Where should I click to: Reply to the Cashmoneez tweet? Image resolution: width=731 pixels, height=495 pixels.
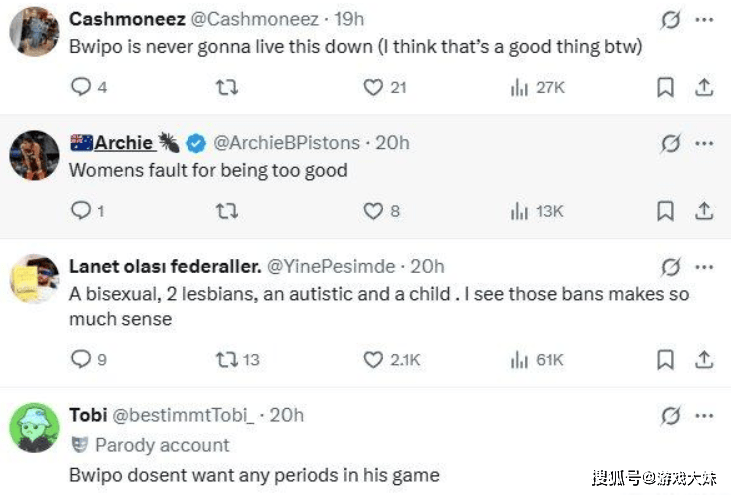pos(79,88)
